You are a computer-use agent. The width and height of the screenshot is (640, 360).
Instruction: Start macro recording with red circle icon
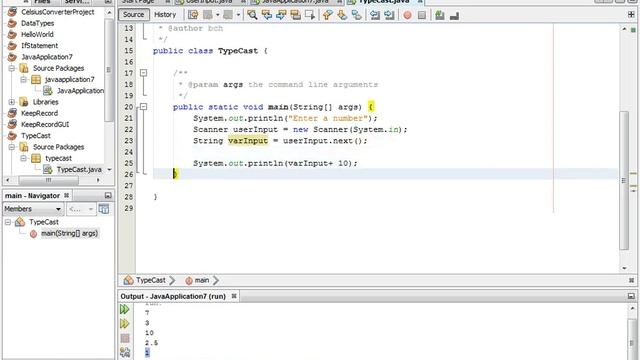407,15
